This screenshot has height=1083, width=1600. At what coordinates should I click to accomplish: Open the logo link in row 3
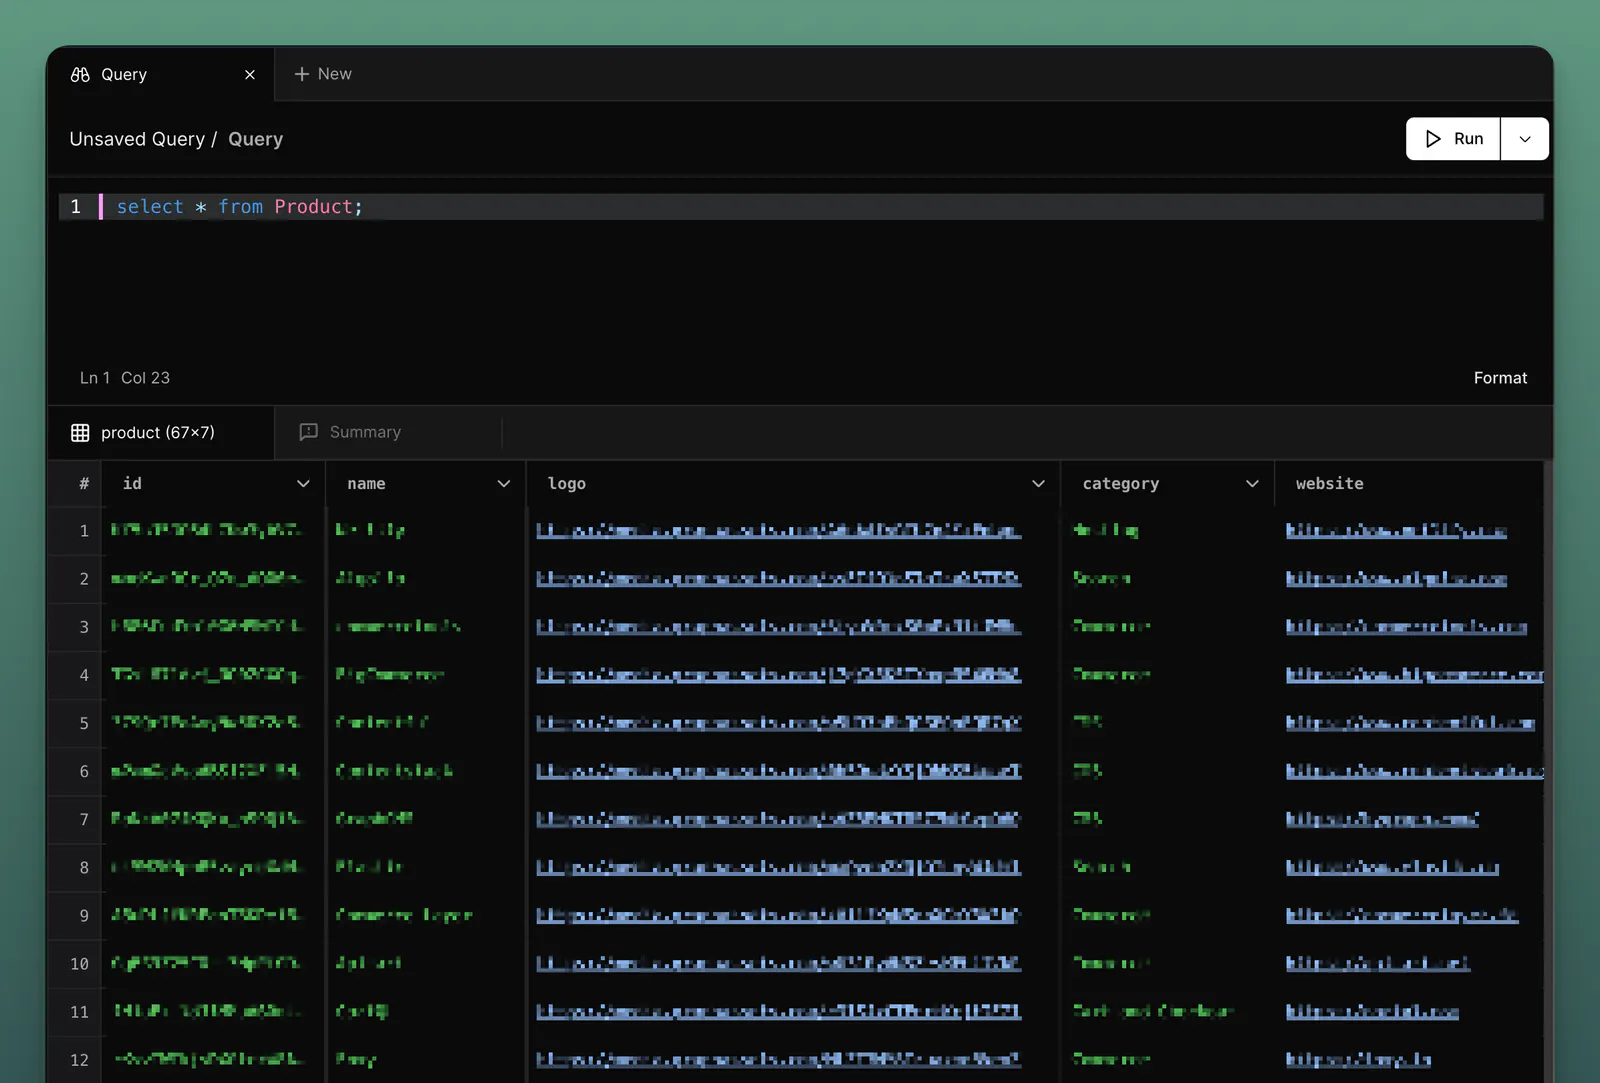point(778,627)
